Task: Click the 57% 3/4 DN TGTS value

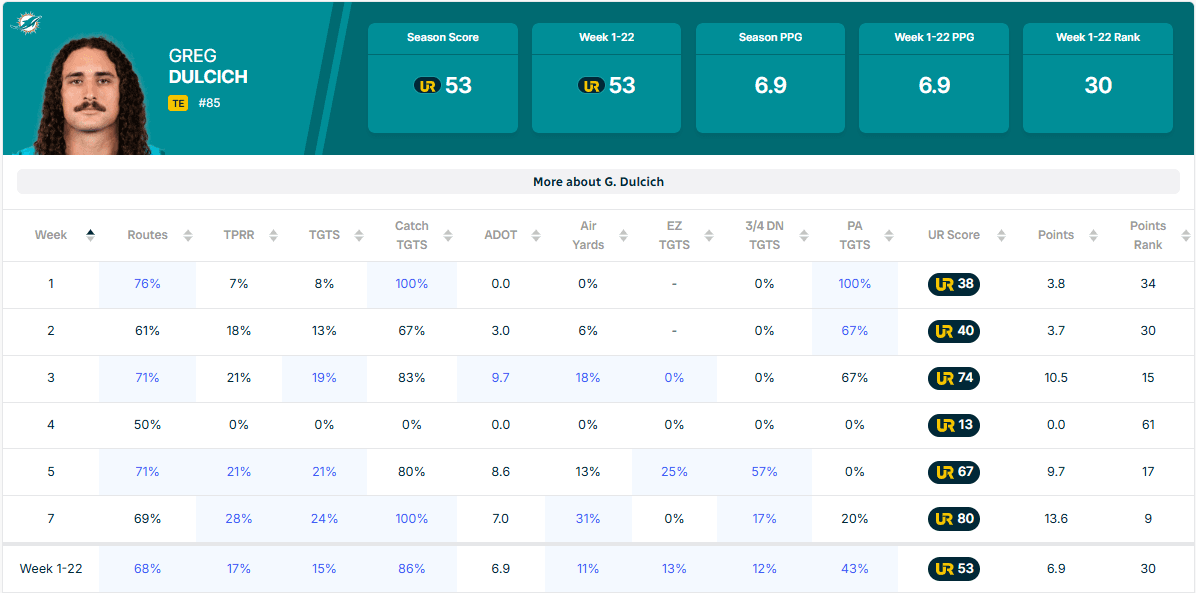Action: click(764, 472)
